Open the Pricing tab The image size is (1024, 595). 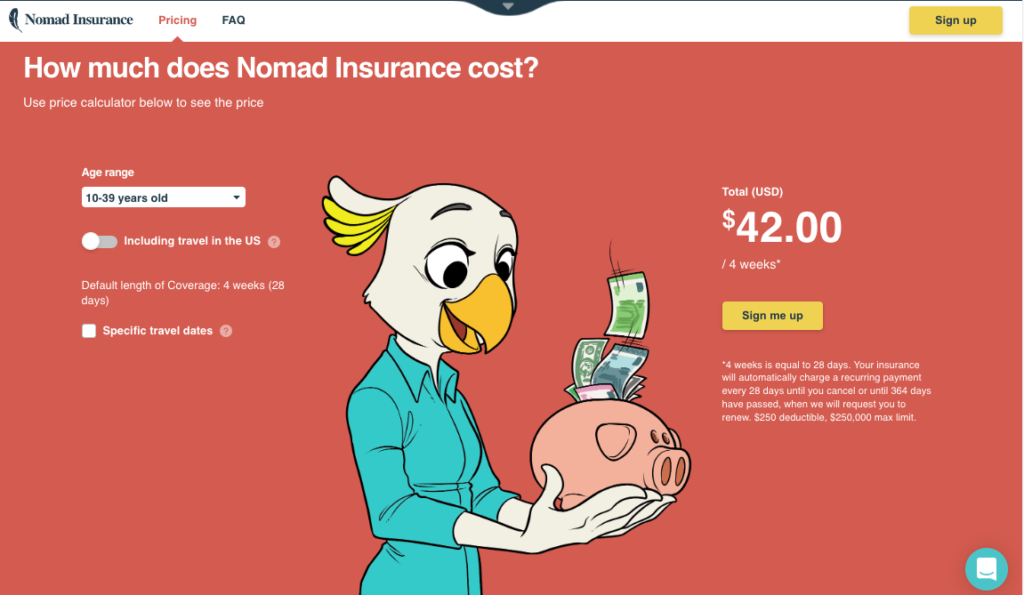[178, 20]
